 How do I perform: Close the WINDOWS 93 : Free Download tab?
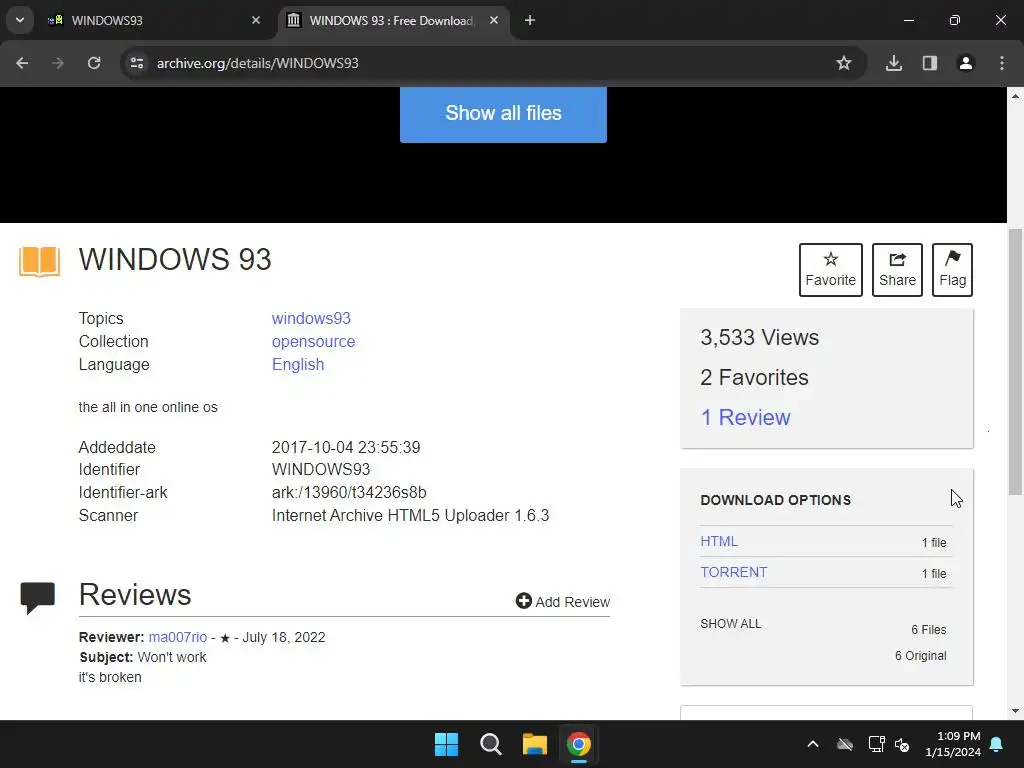tap(494, 20)
